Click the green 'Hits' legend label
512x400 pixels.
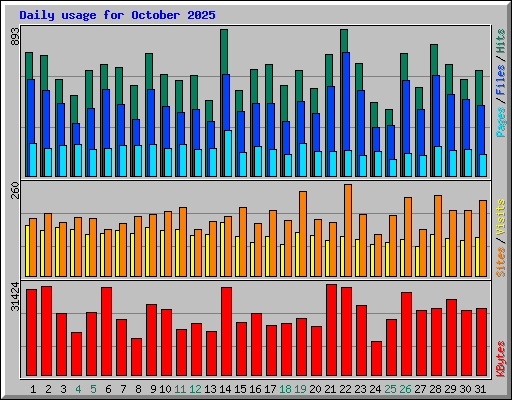[x=501, y=41]
